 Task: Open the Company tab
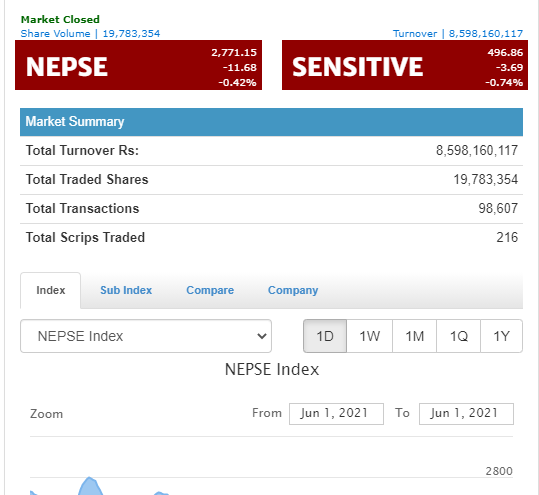click(293, 290)
